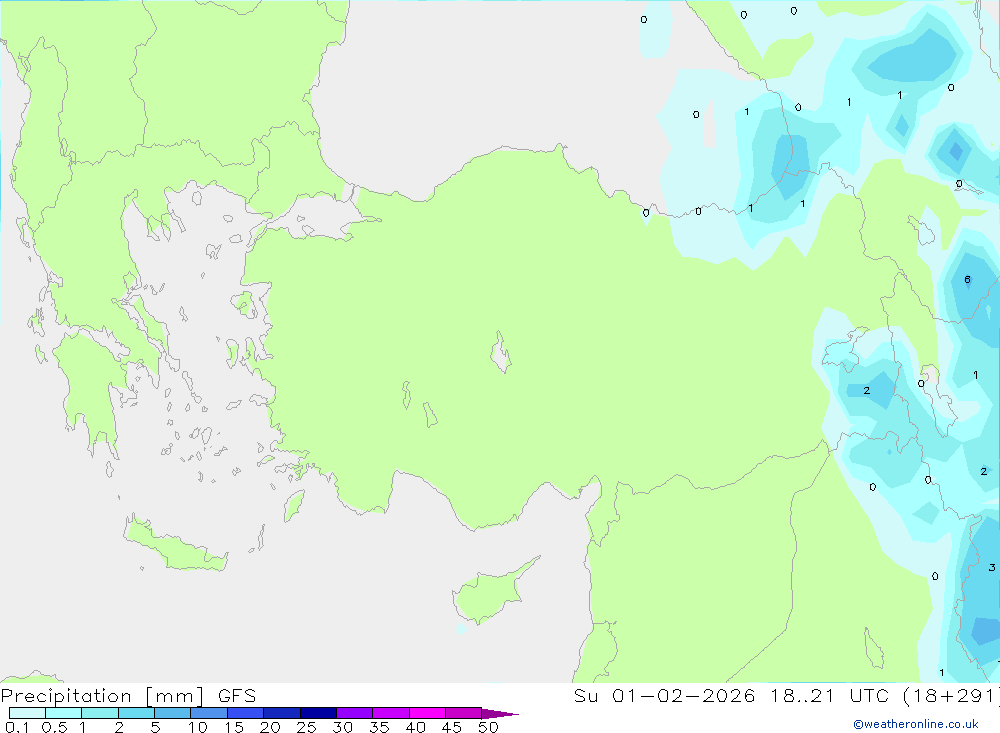Click the date 'Su 01-02-2026' label
This screenshot has height=733, width=1000.
click(x=664, y=696)
